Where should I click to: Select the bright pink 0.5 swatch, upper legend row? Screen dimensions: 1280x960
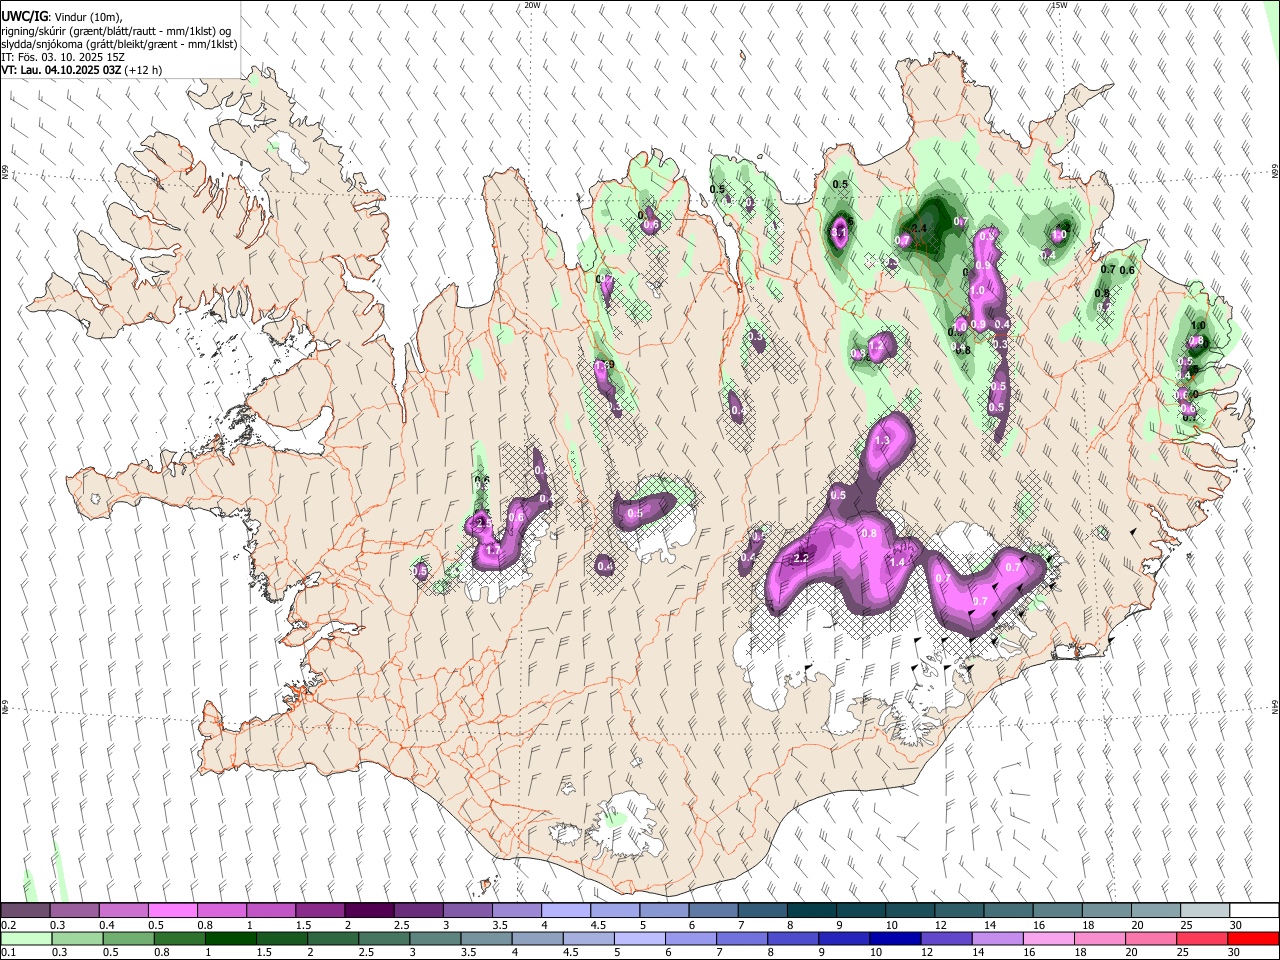(x=173, y=910)
